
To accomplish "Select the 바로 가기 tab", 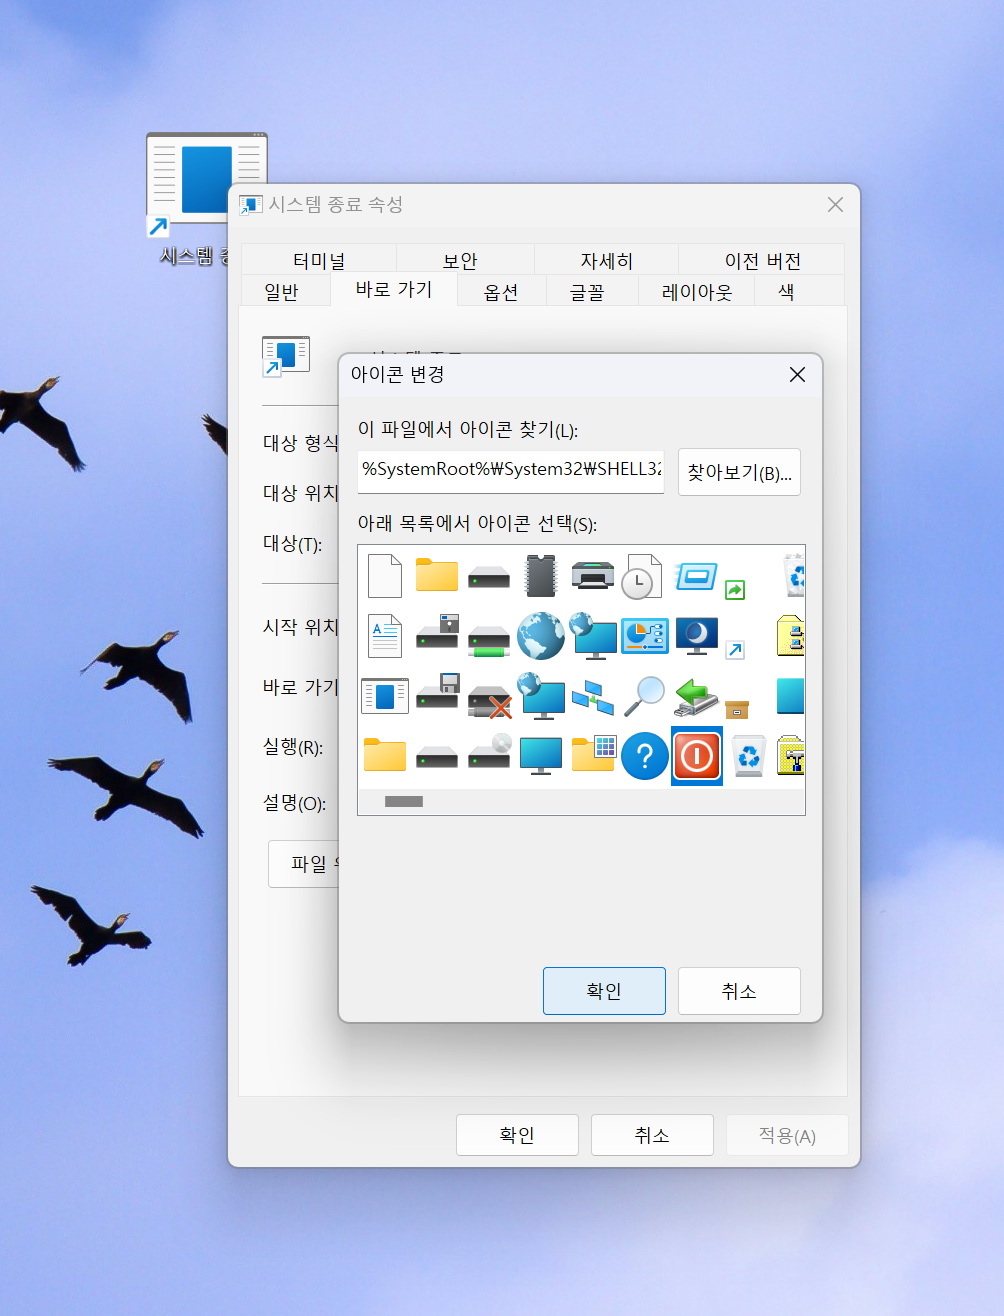I will (394, 290).
